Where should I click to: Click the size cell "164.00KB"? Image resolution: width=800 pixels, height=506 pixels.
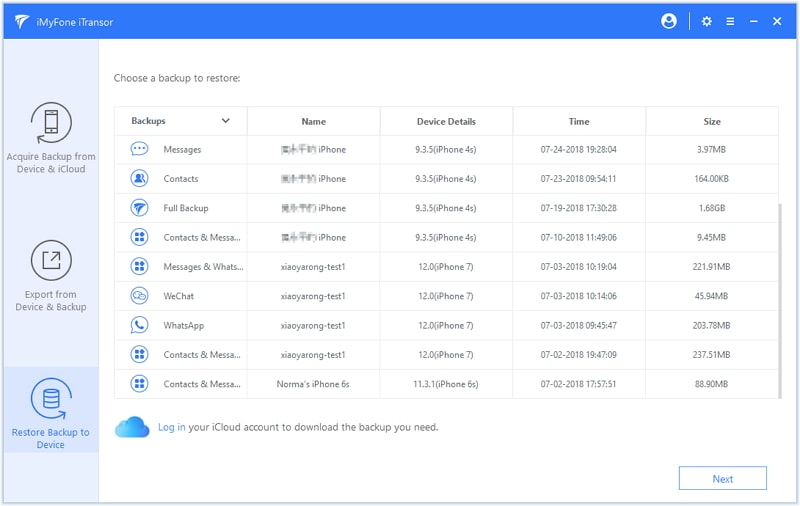711,179
